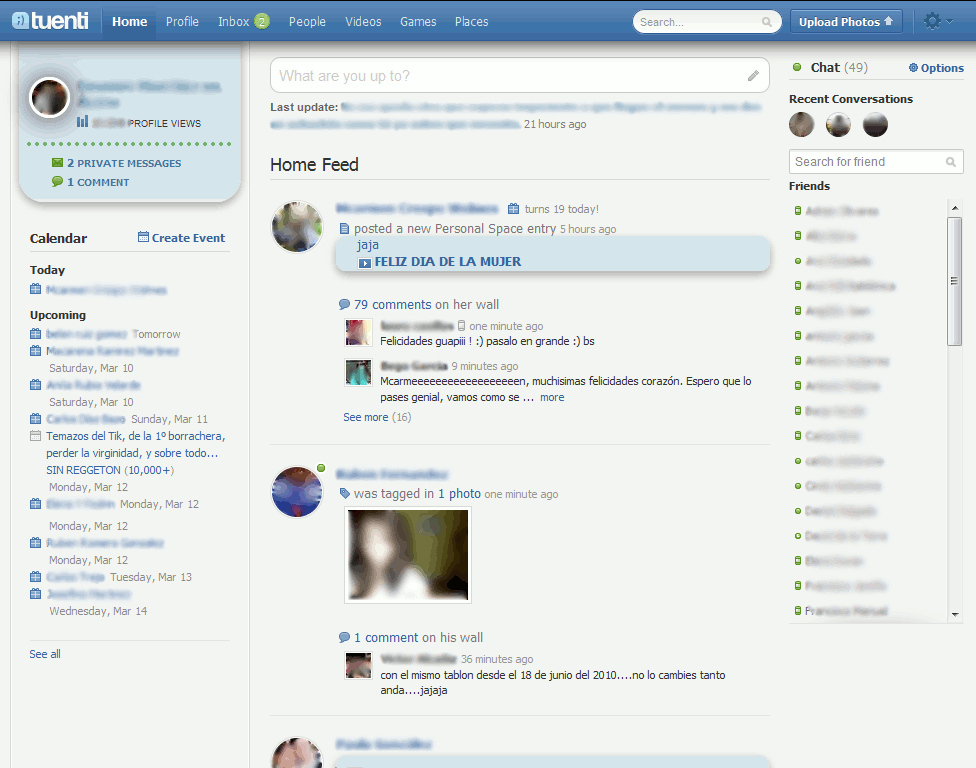Click the Search for friend field
The height and width of the screenshot is (768, 976).
pos(866,162)
